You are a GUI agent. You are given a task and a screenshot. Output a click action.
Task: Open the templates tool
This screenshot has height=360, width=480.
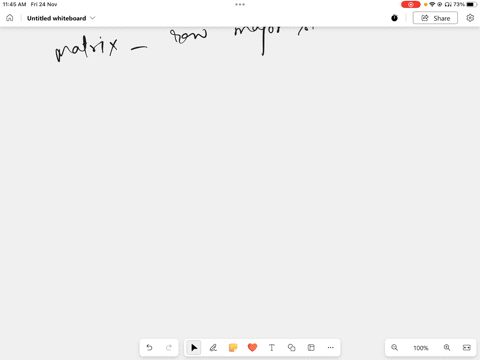click(x=311, y=348)
